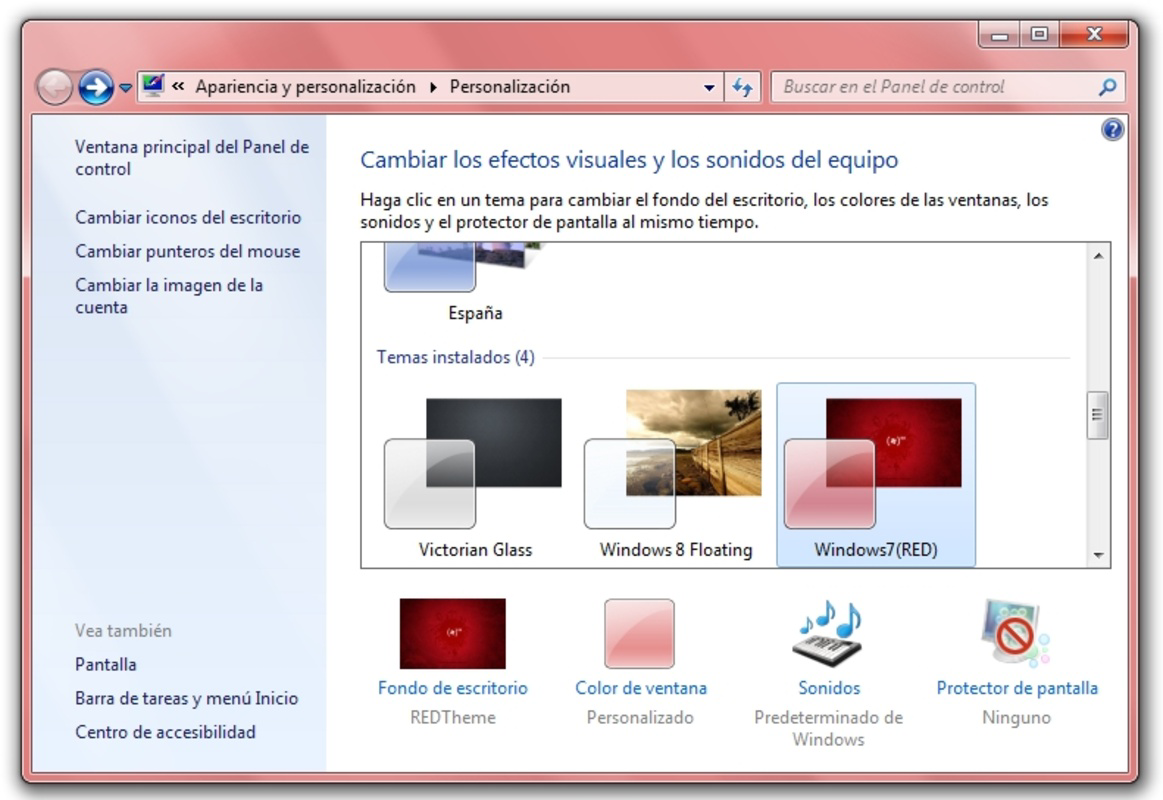Open 'Cambiar punteros del mouse'
Viewport: 1163px width, 800px height.
(188, 251)
